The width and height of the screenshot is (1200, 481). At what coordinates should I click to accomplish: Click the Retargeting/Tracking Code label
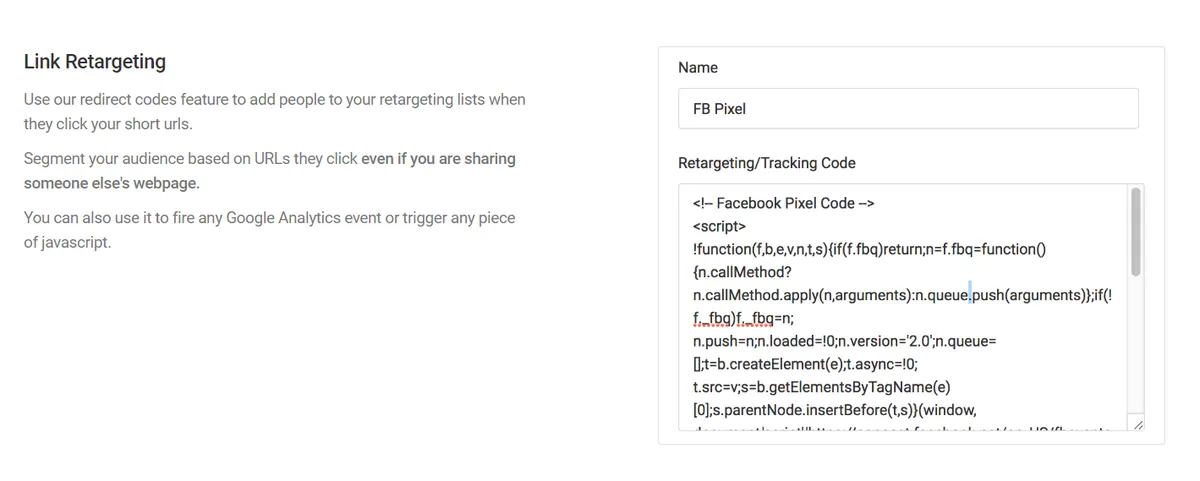(x=766, y=163)
